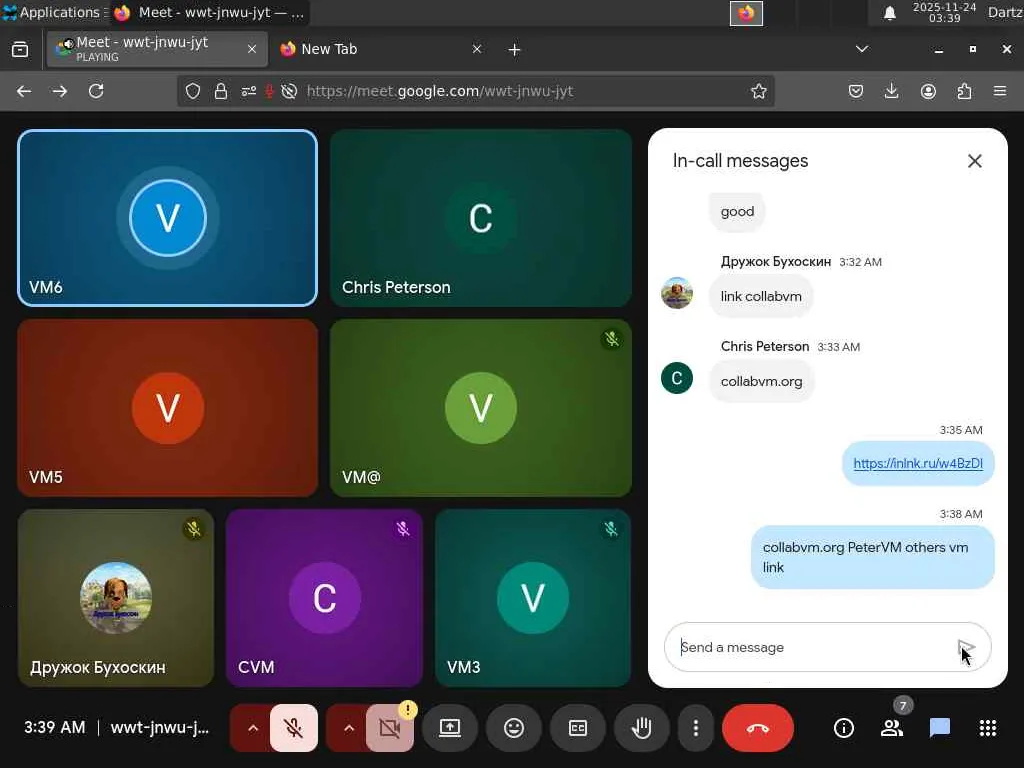Open the list all tabs dropdown
Screen dimensions: 1024x768
tap(862, 49)
